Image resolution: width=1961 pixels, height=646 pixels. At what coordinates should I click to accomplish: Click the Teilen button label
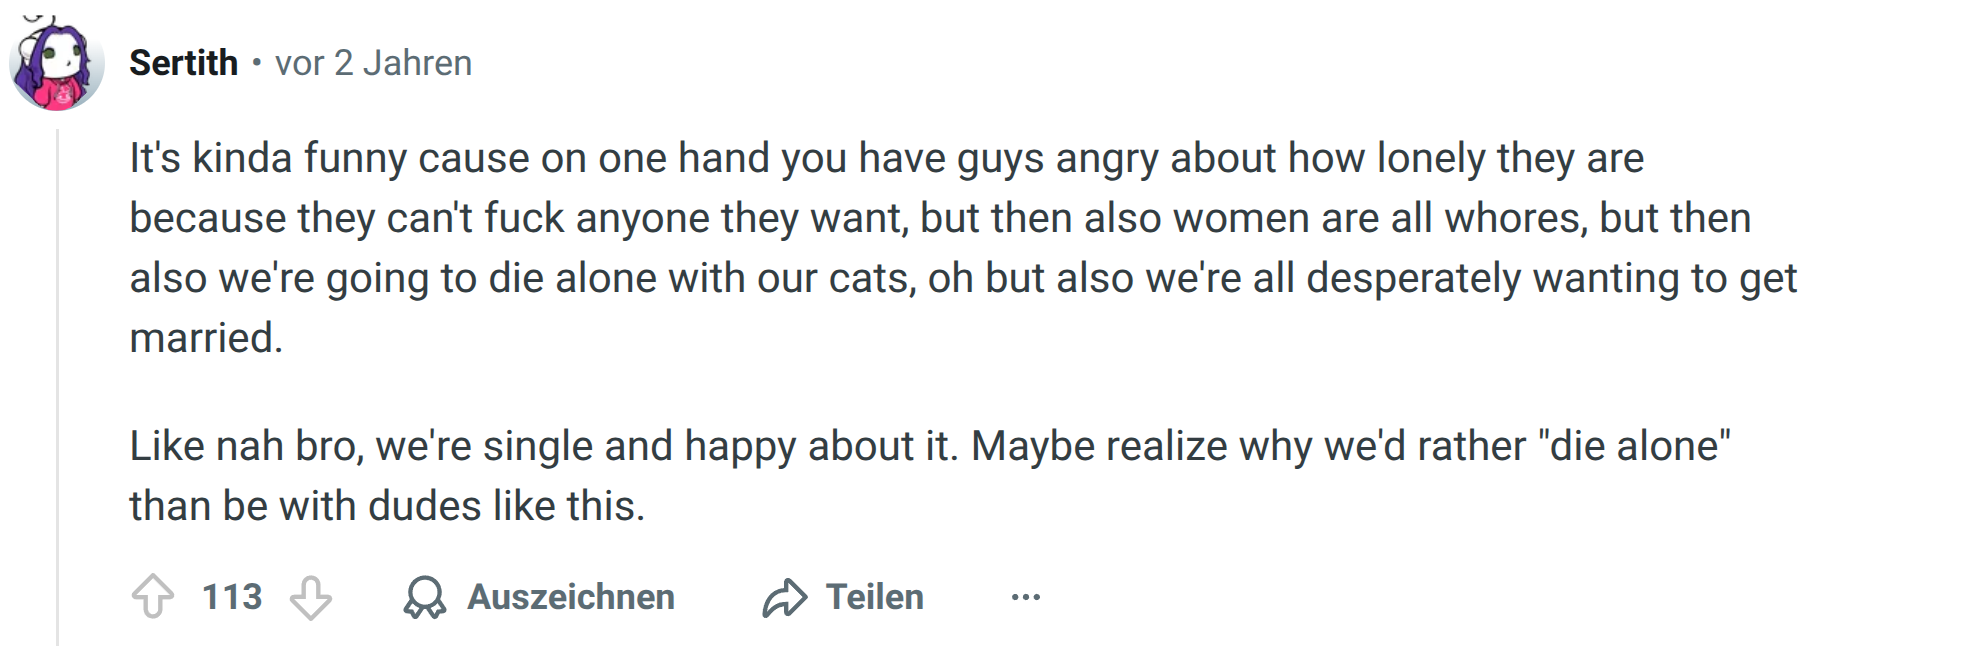[x=875, y=597]
